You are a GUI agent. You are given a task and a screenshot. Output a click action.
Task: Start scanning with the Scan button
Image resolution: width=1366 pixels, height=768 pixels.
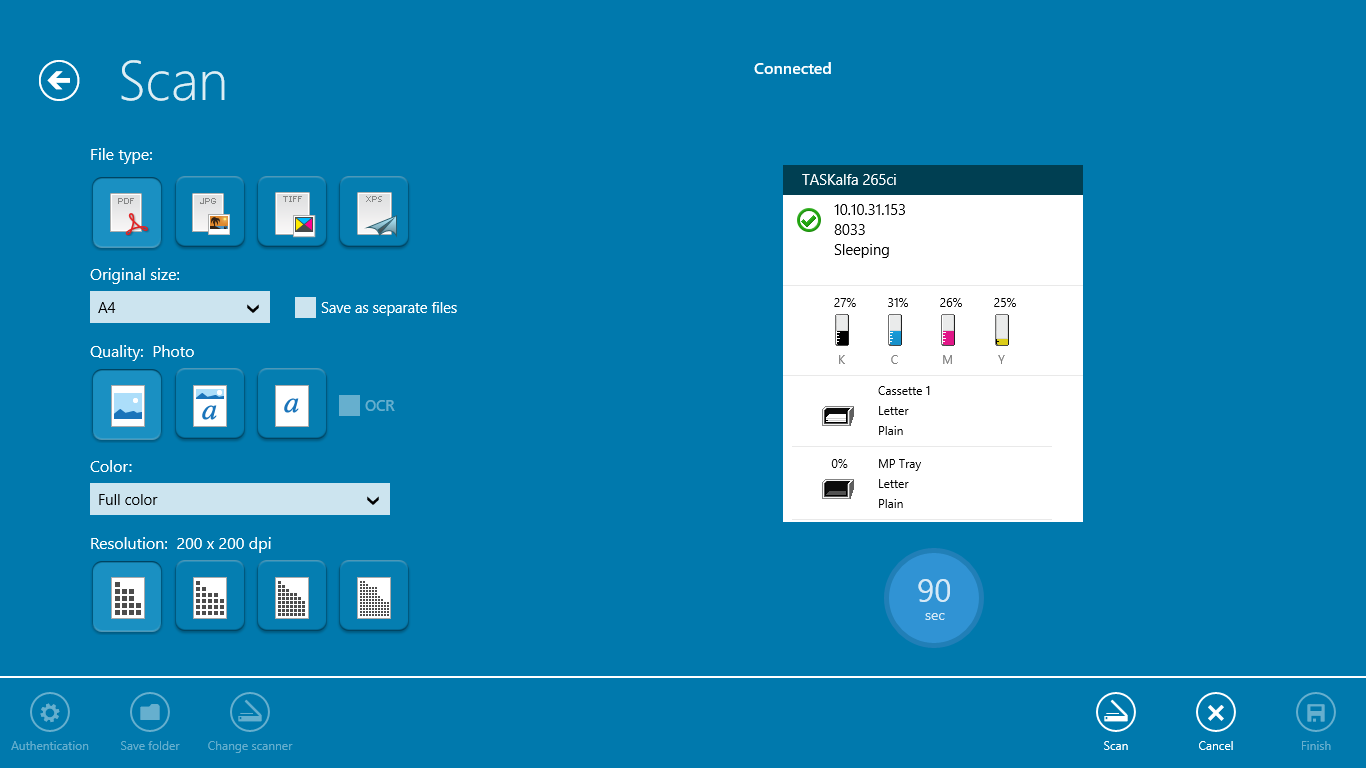[1115, 713]
